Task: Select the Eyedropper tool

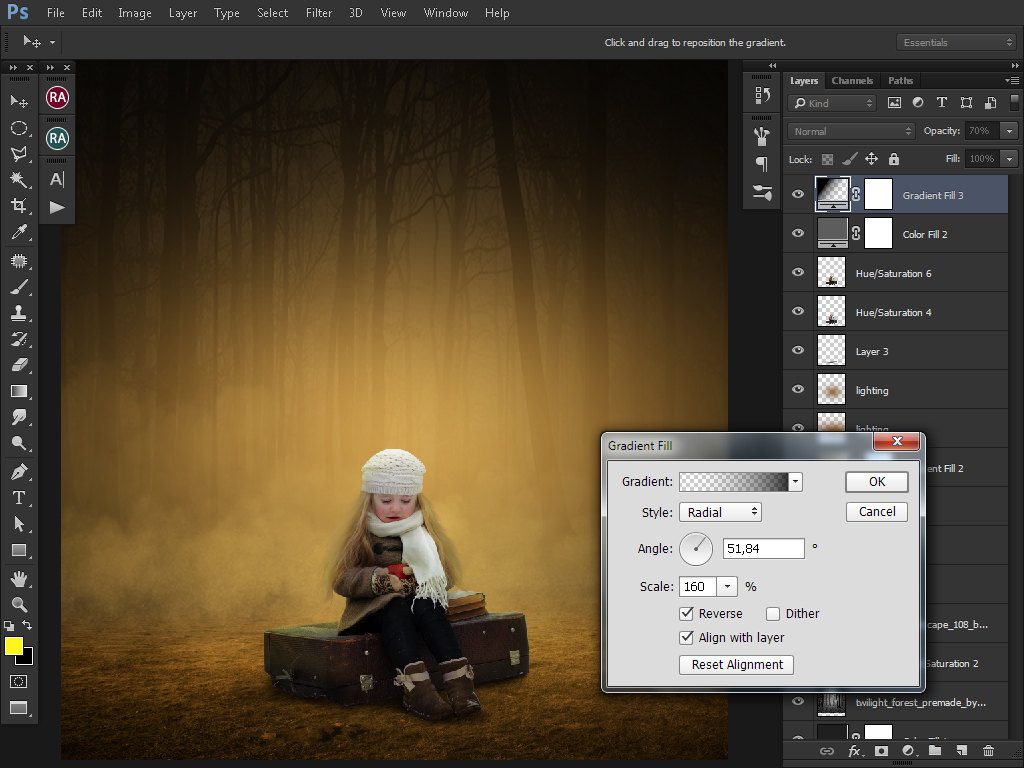Action: (18, 232)
